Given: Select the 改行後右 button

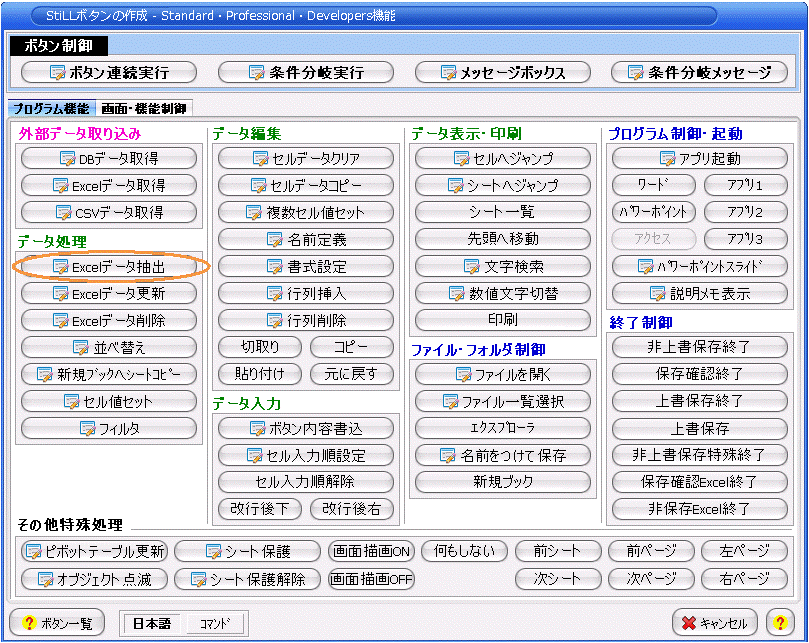Looking at the screenshot, I should coord(351,509).
